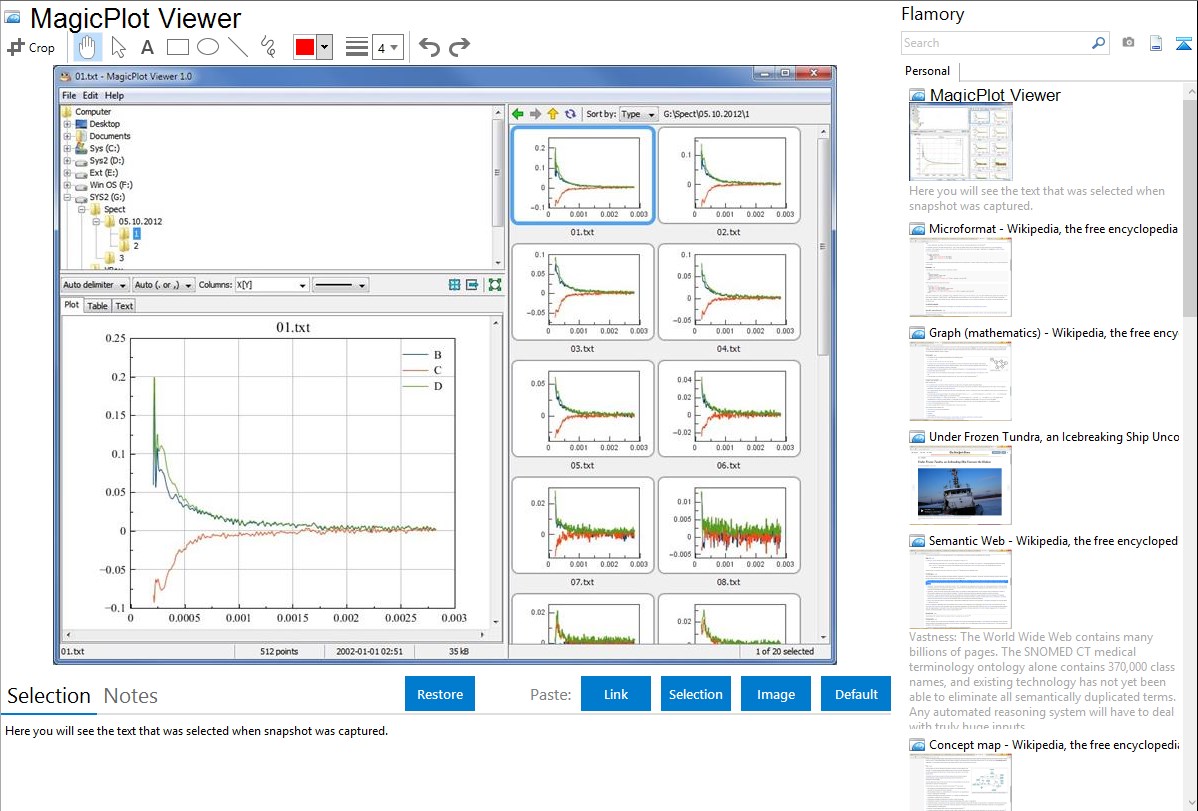Open the Auto delimiter dropdown
Viewport: 1198px width, 811px height.
95,285
